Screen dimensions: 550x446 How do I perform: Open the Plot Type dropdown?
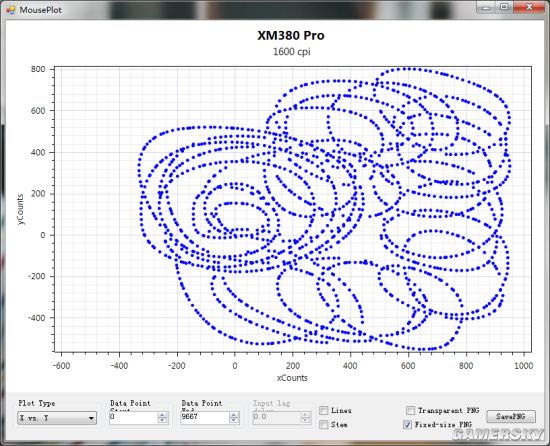tap(57, 418)
